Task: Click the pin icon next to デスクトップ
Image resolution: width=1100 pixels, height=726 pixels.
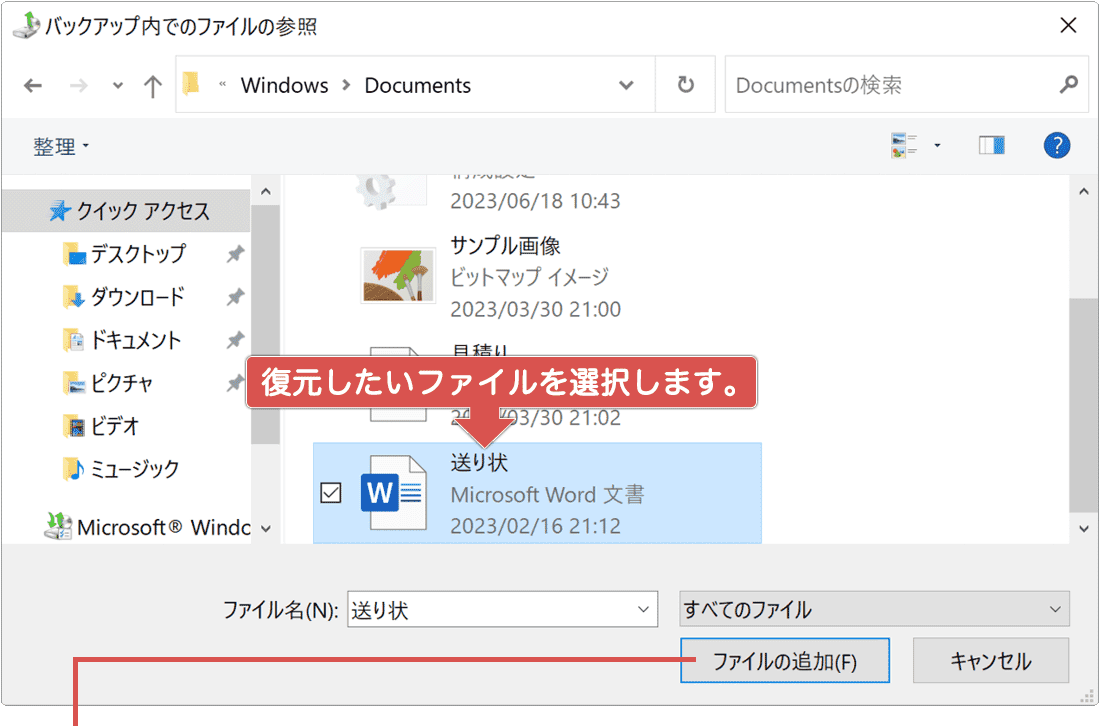Action: pyautogui.click(x=233, y=254)
